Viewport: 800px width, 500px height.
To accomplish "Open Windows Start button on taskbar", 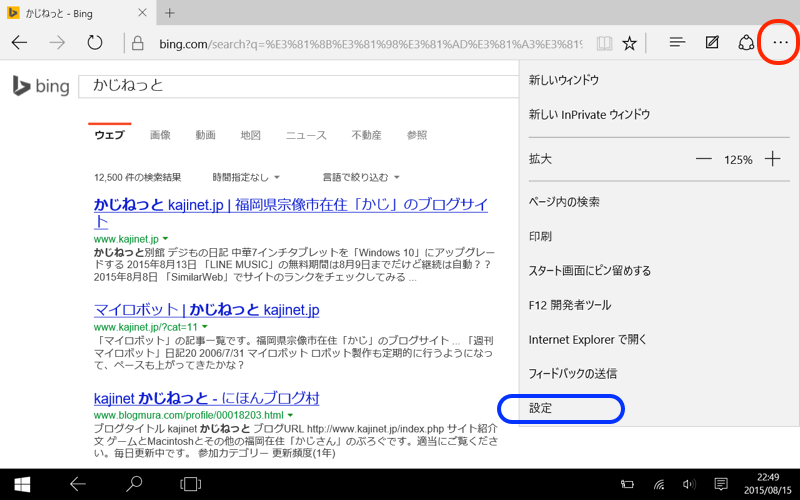I will point(21,484).
